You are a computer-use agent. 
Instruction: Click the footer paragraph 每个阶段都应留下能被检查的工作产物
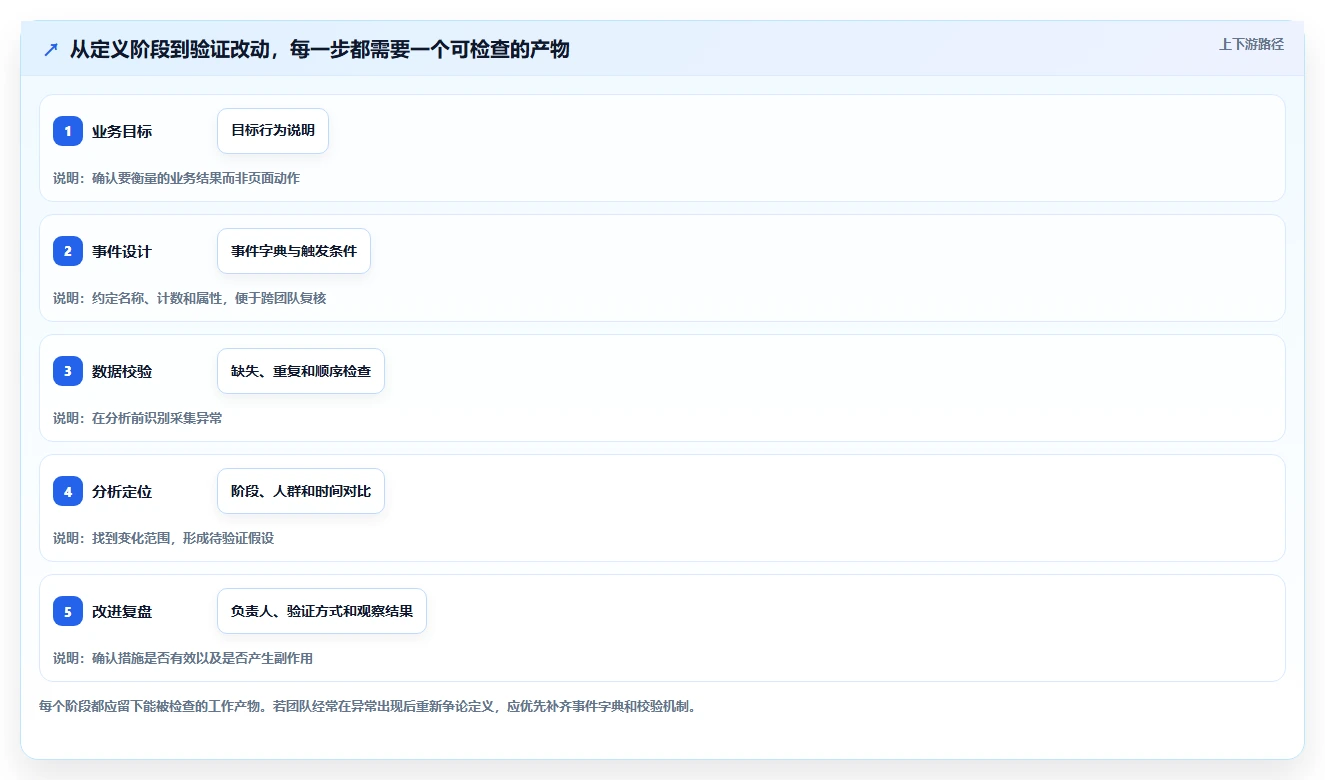click(367, 706)
